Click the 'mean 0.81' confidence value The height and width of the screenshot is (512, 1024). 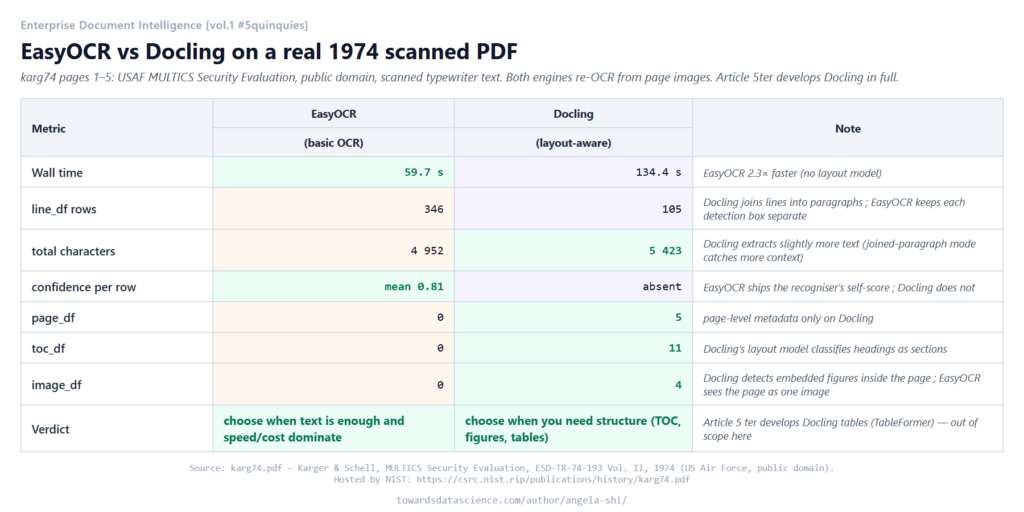click(x=414, y=287)
